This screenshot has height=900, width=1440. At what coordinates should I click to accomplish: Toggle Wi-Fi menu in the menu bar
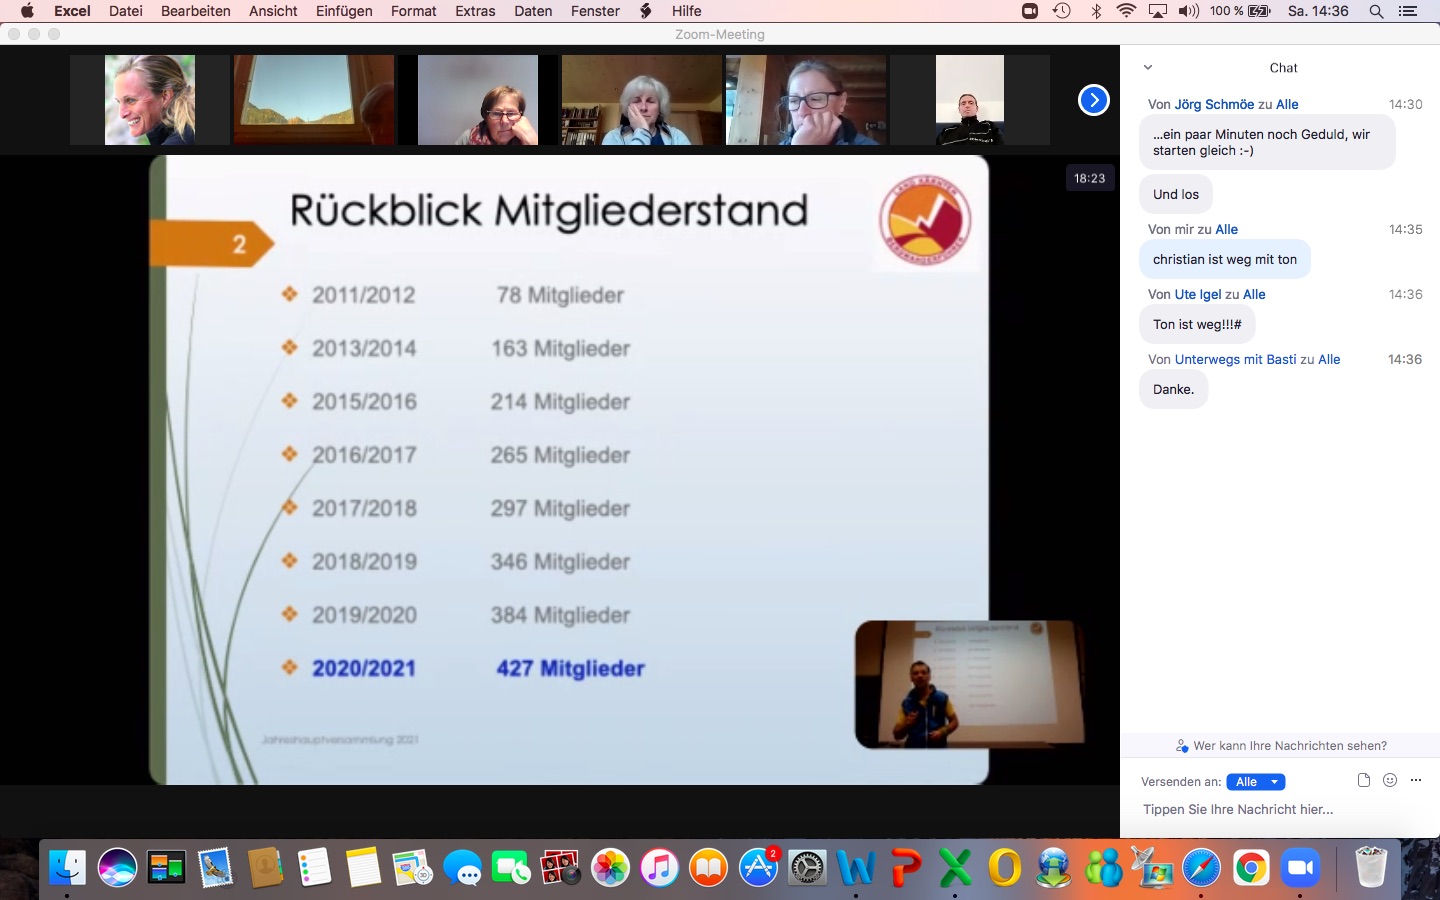pos(1126,11)
